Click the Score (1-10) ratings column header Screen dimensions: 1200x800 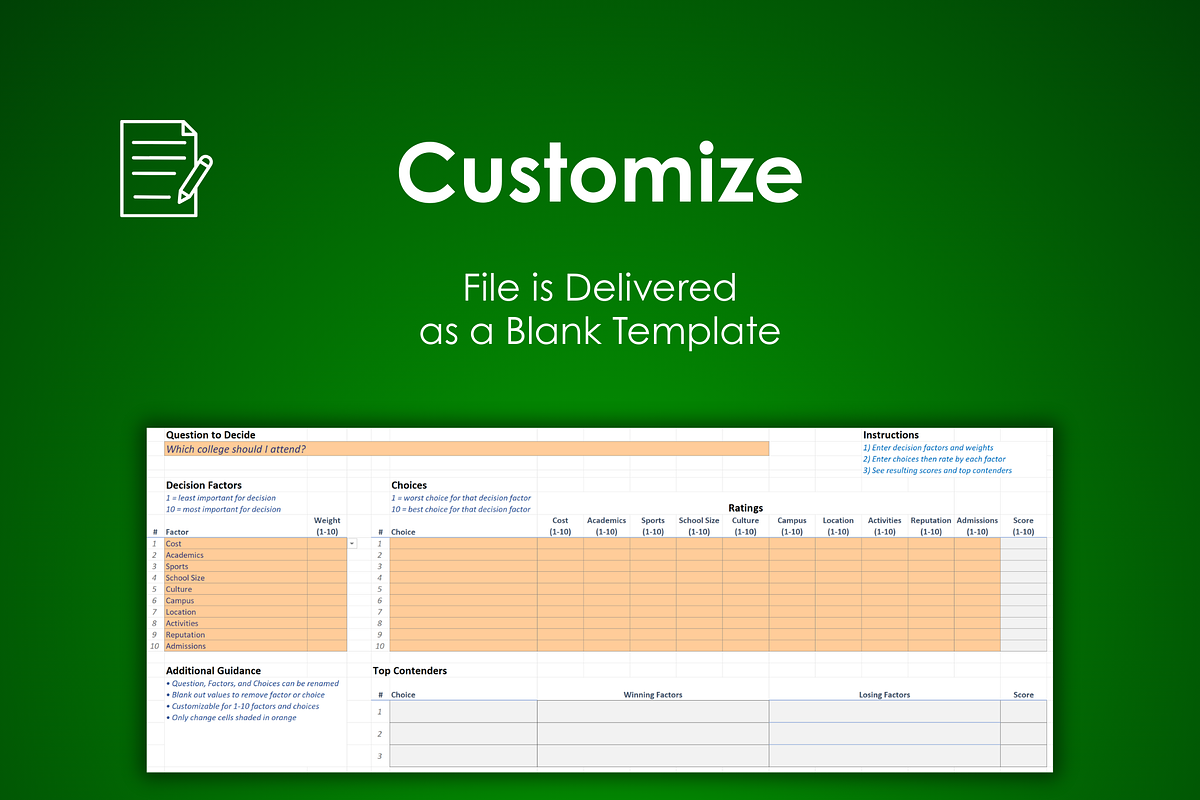click(x=1023, y=526)
